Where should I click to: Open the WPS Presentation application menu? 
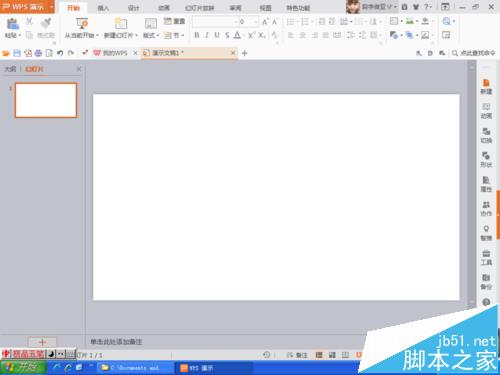click(x=27, y=7)
